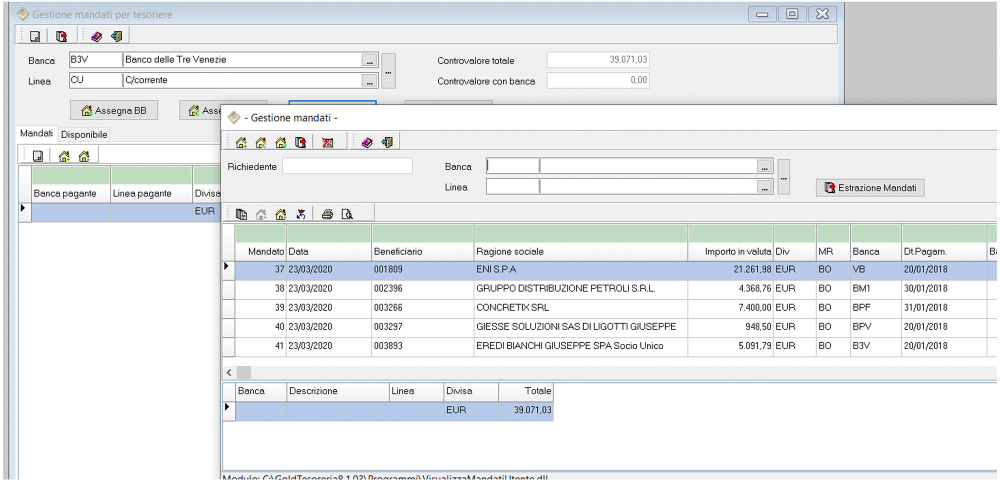Switch to the Disponibile tab
This screenshot has width=1000, height=483.
pos(84,134)
